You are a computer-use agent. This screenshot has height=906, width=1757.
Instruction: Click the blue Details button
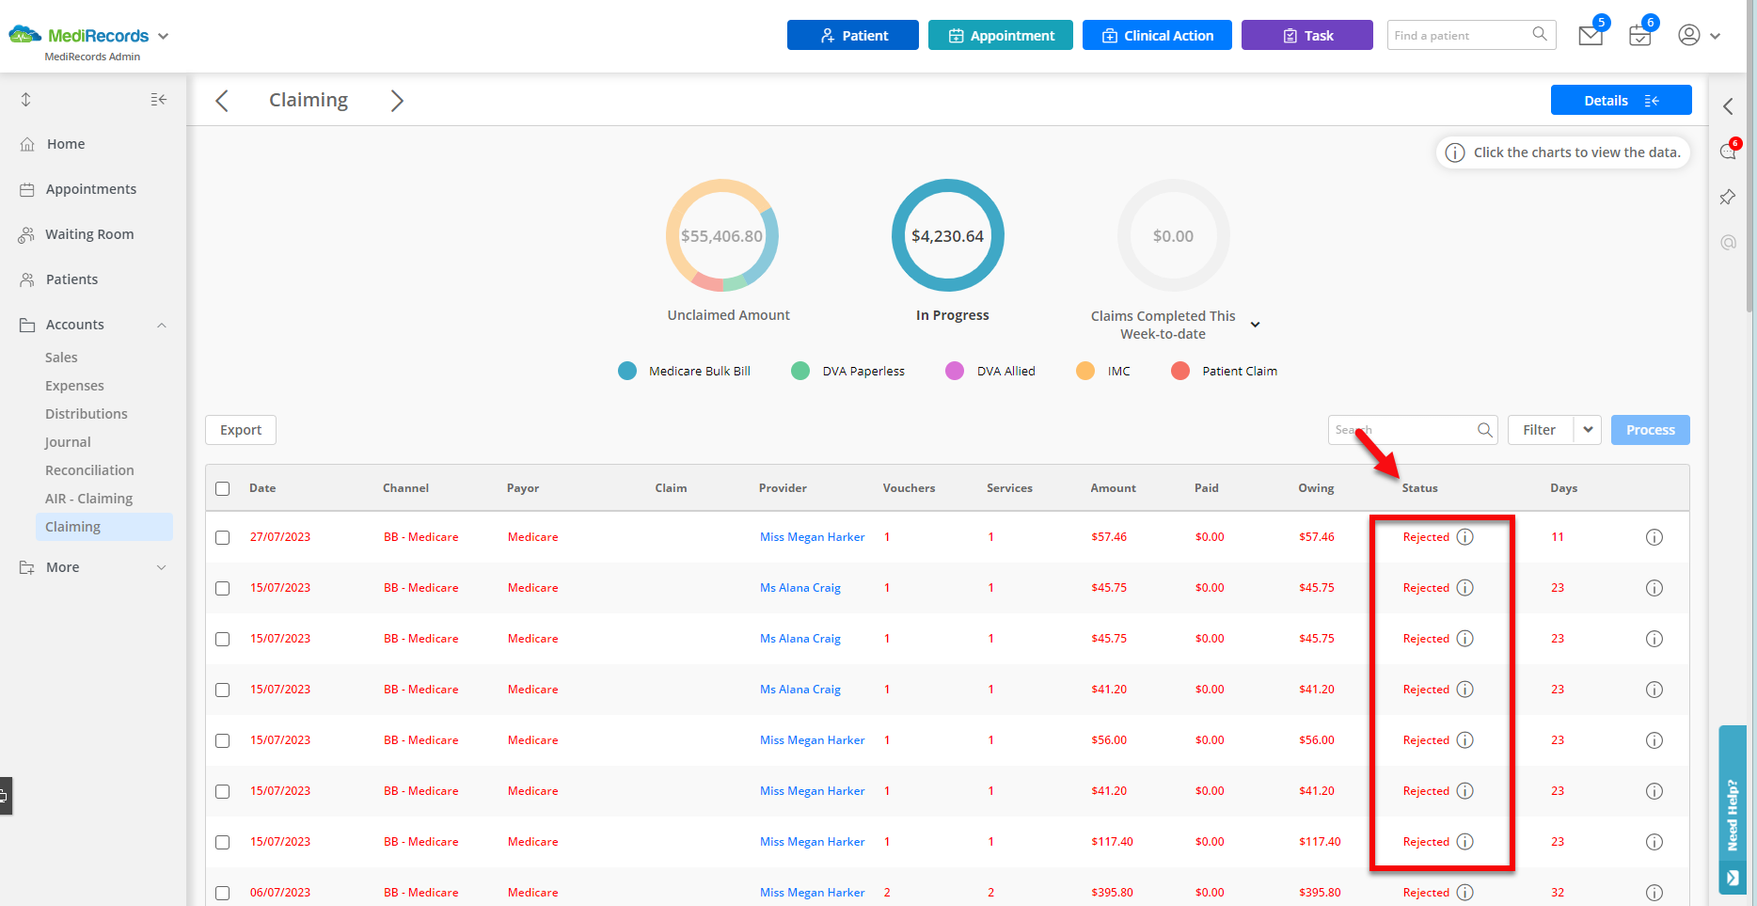pos(1620,100)
